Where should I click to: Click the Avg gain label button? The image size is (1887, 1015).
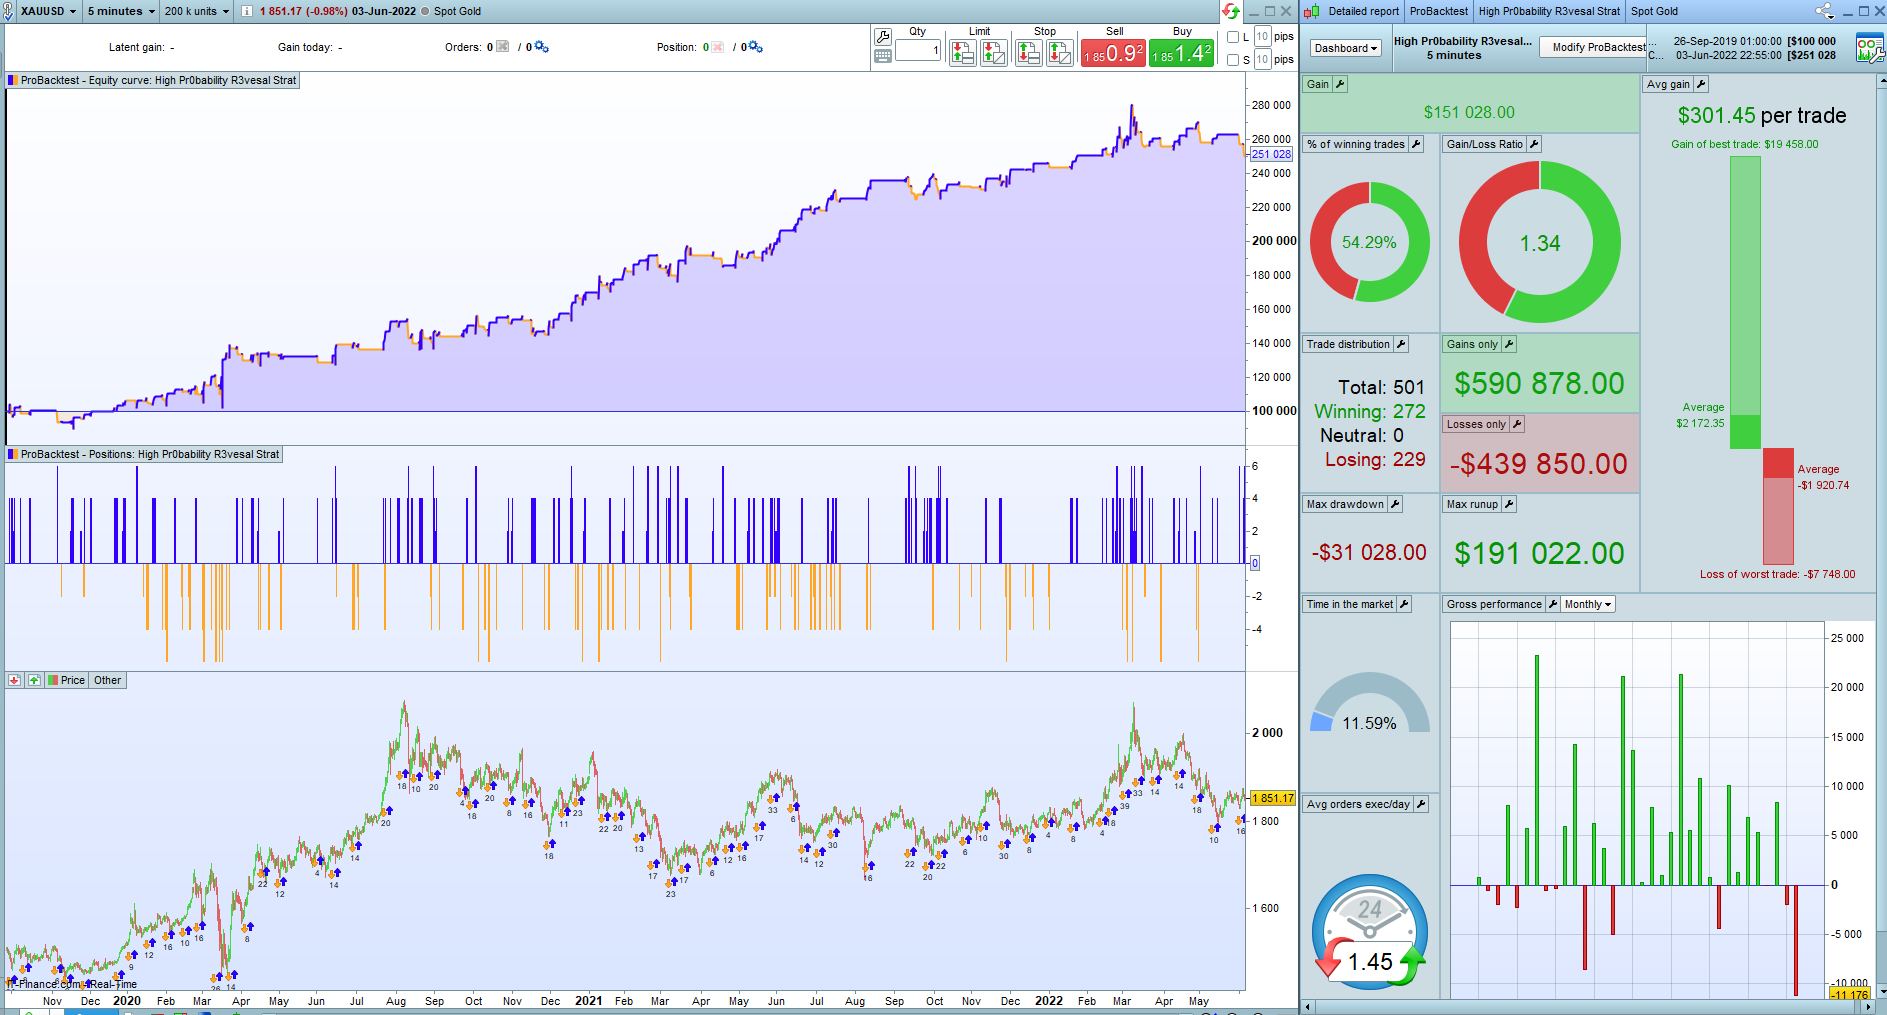coord(1668,84)
